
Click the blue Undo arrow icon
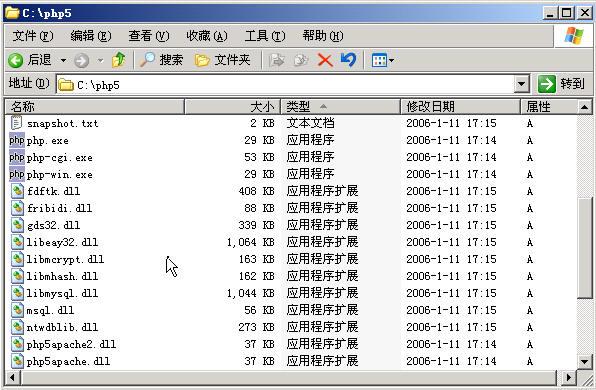point(348,60)
